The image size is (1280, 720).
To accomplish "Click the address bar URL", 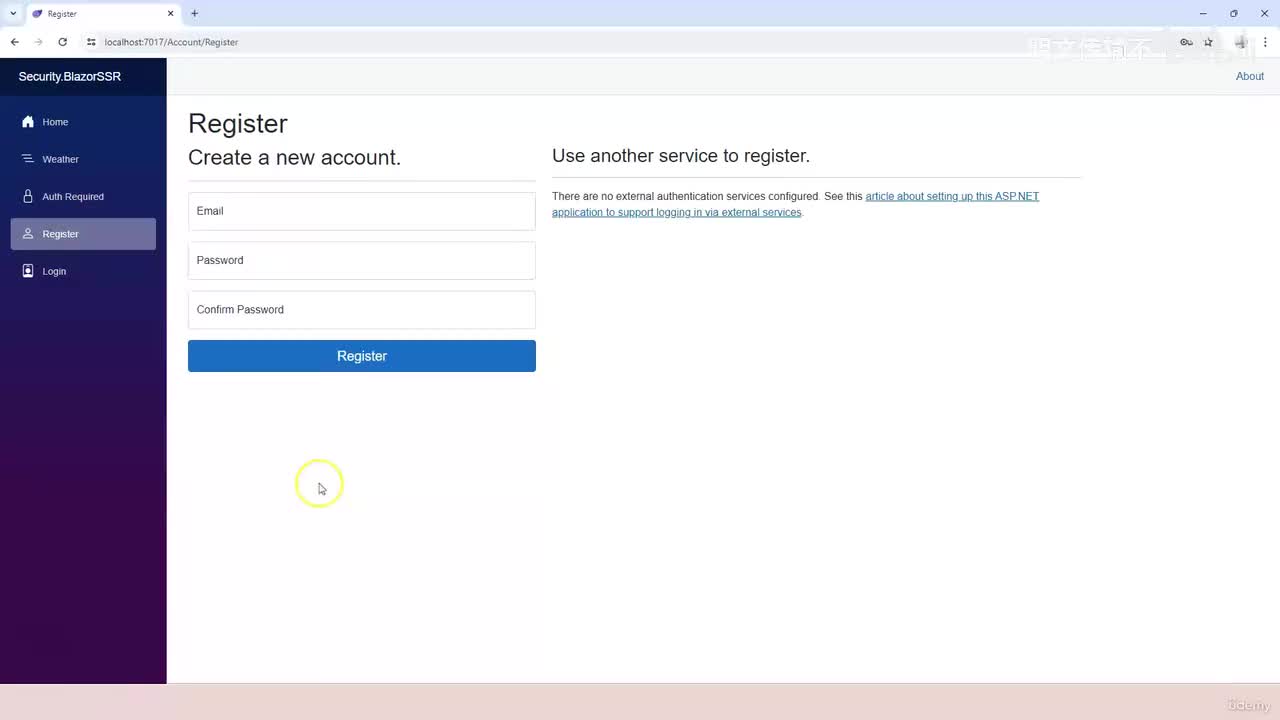I will 171,42.
